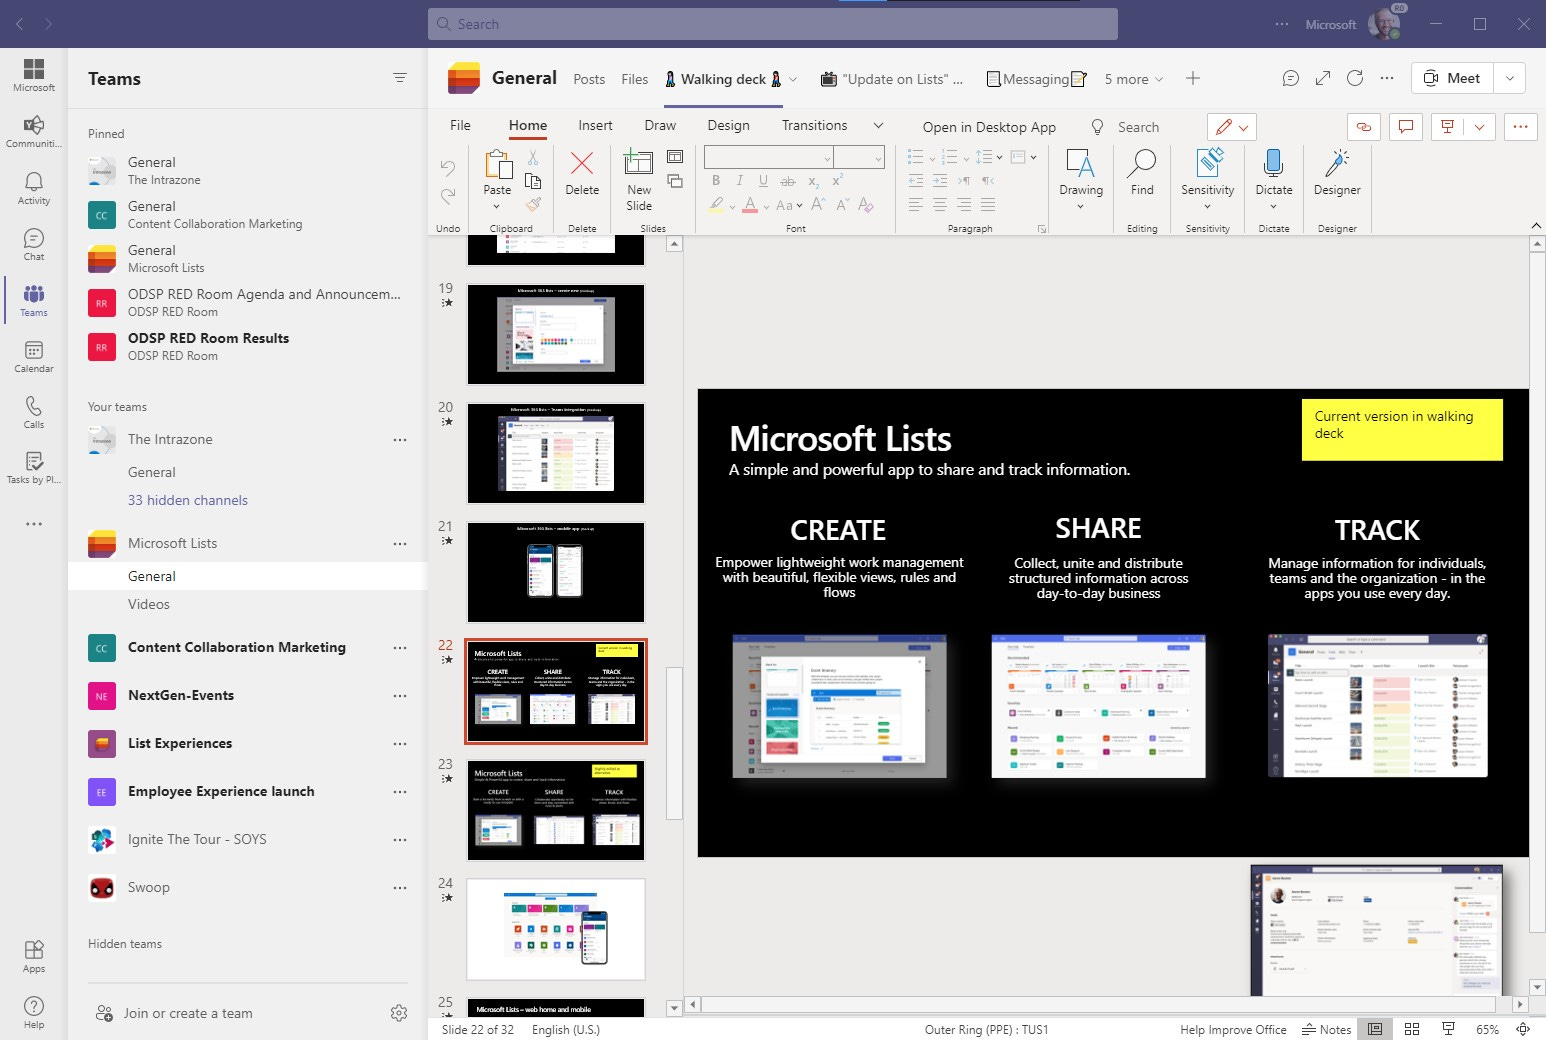This screenshot has height=1040, width=1546.
Task: Click the Cut scissors icon
Action: tap(533, 158)
